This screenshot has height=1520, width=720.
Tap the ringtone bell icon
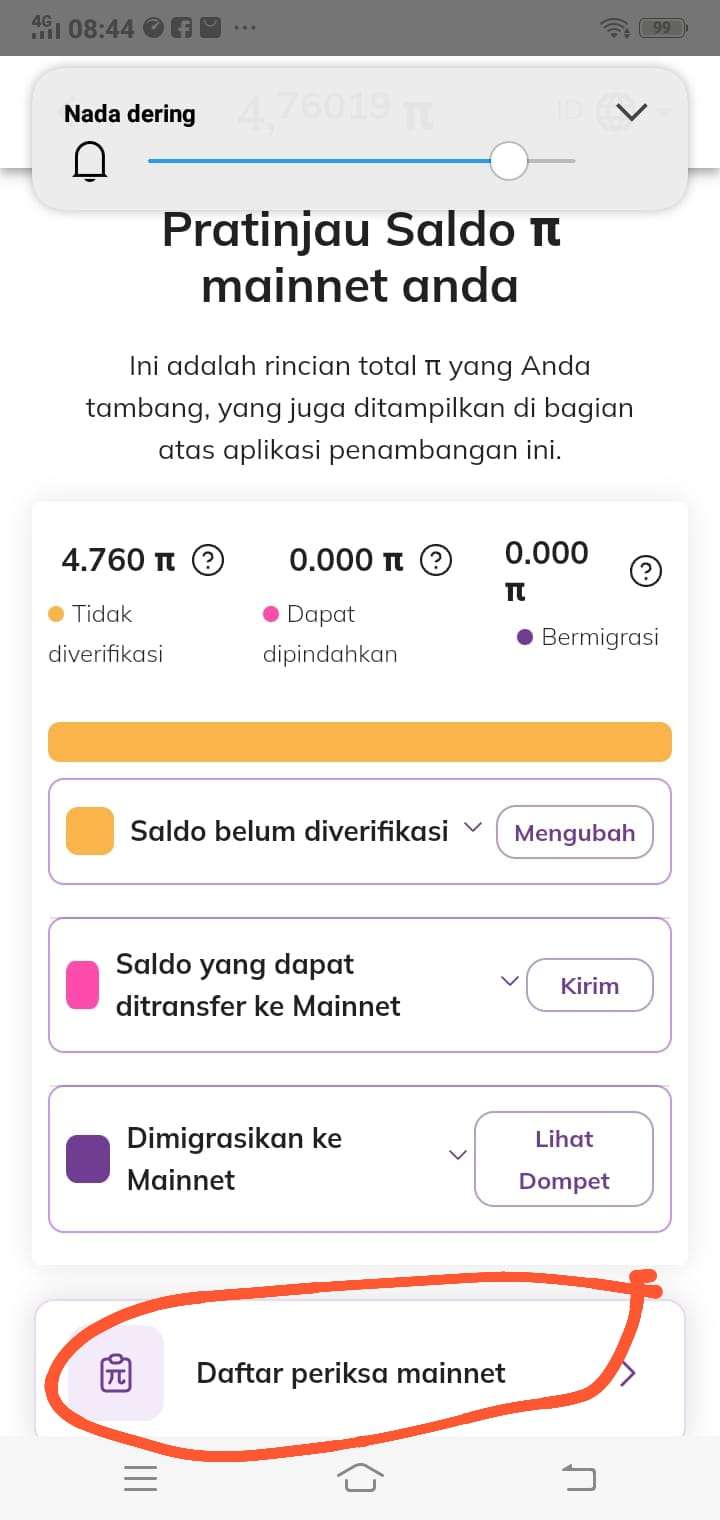[x=89, y=160]
